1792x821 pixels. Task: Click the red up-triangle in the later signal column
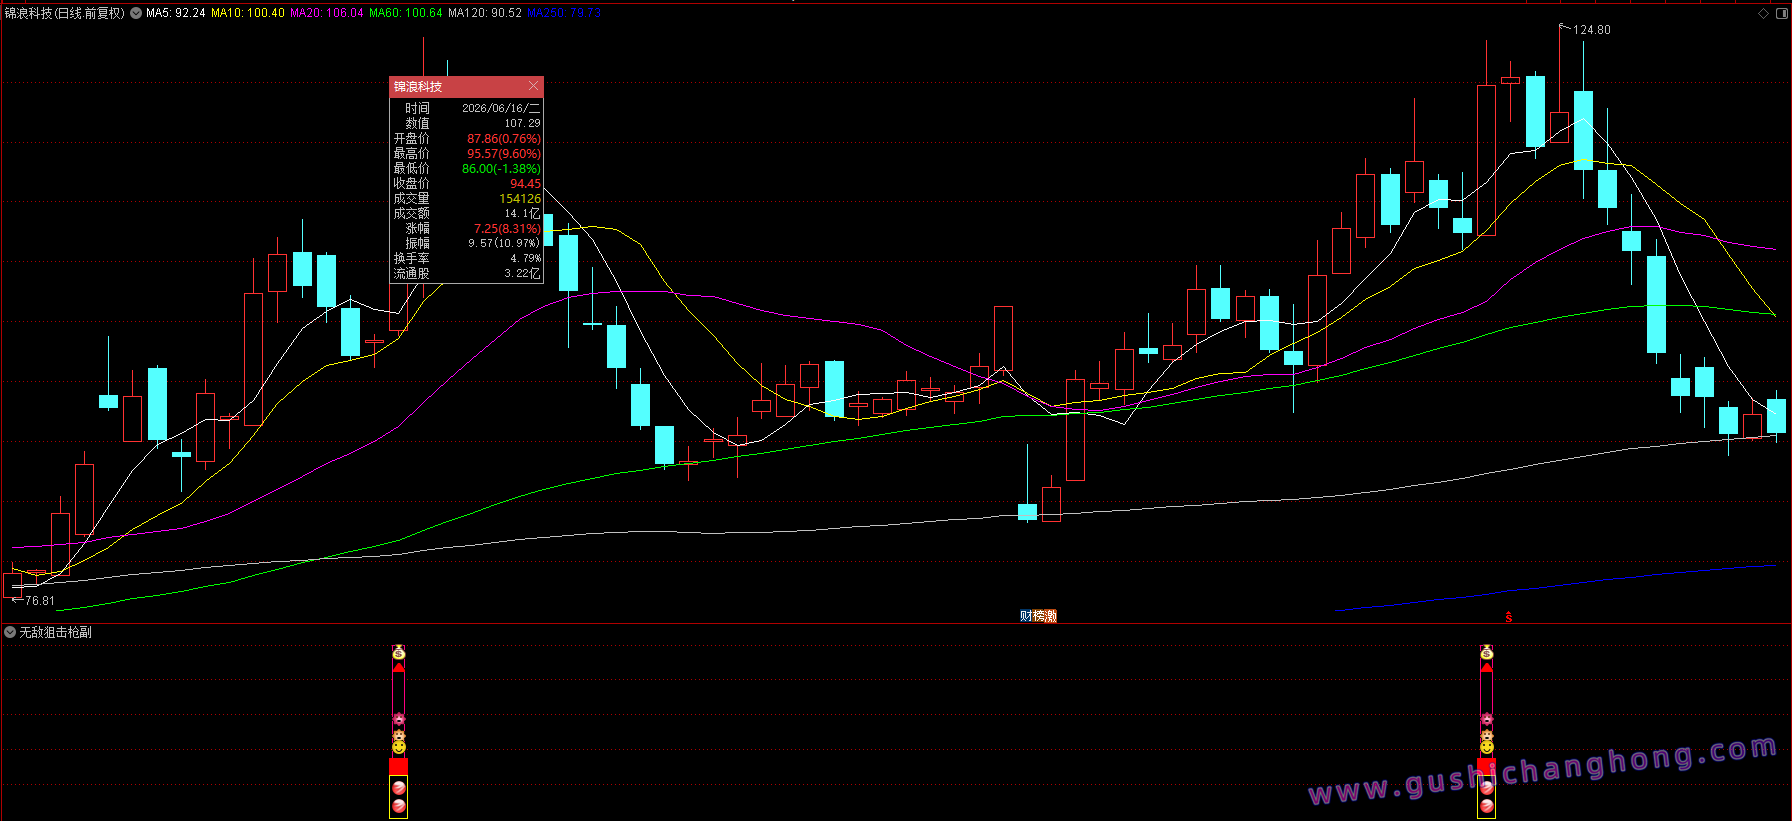point(1487,666)
